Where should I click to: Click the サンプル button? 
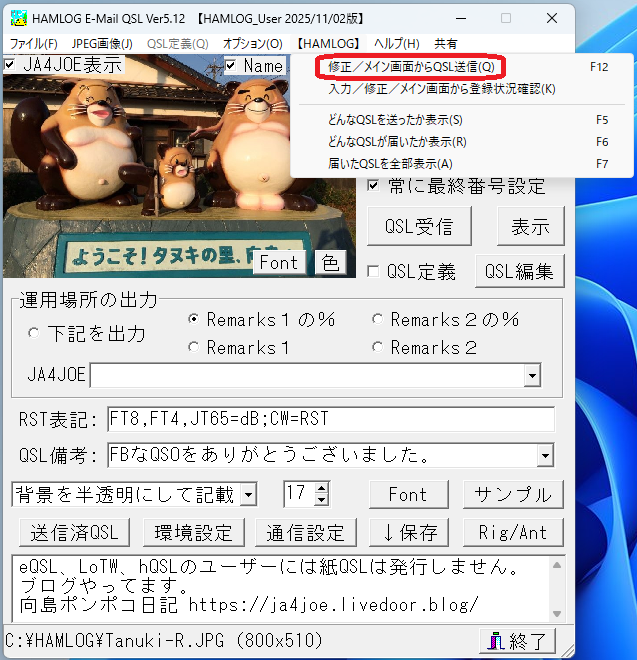click(x=513, y=494)
